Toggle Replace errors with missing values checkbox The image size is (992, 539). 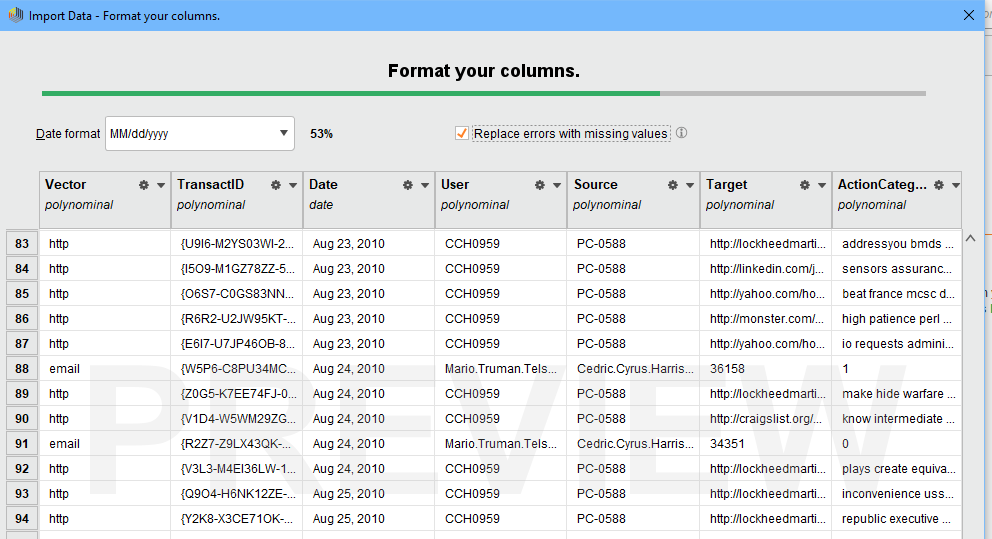click(462, 133)
